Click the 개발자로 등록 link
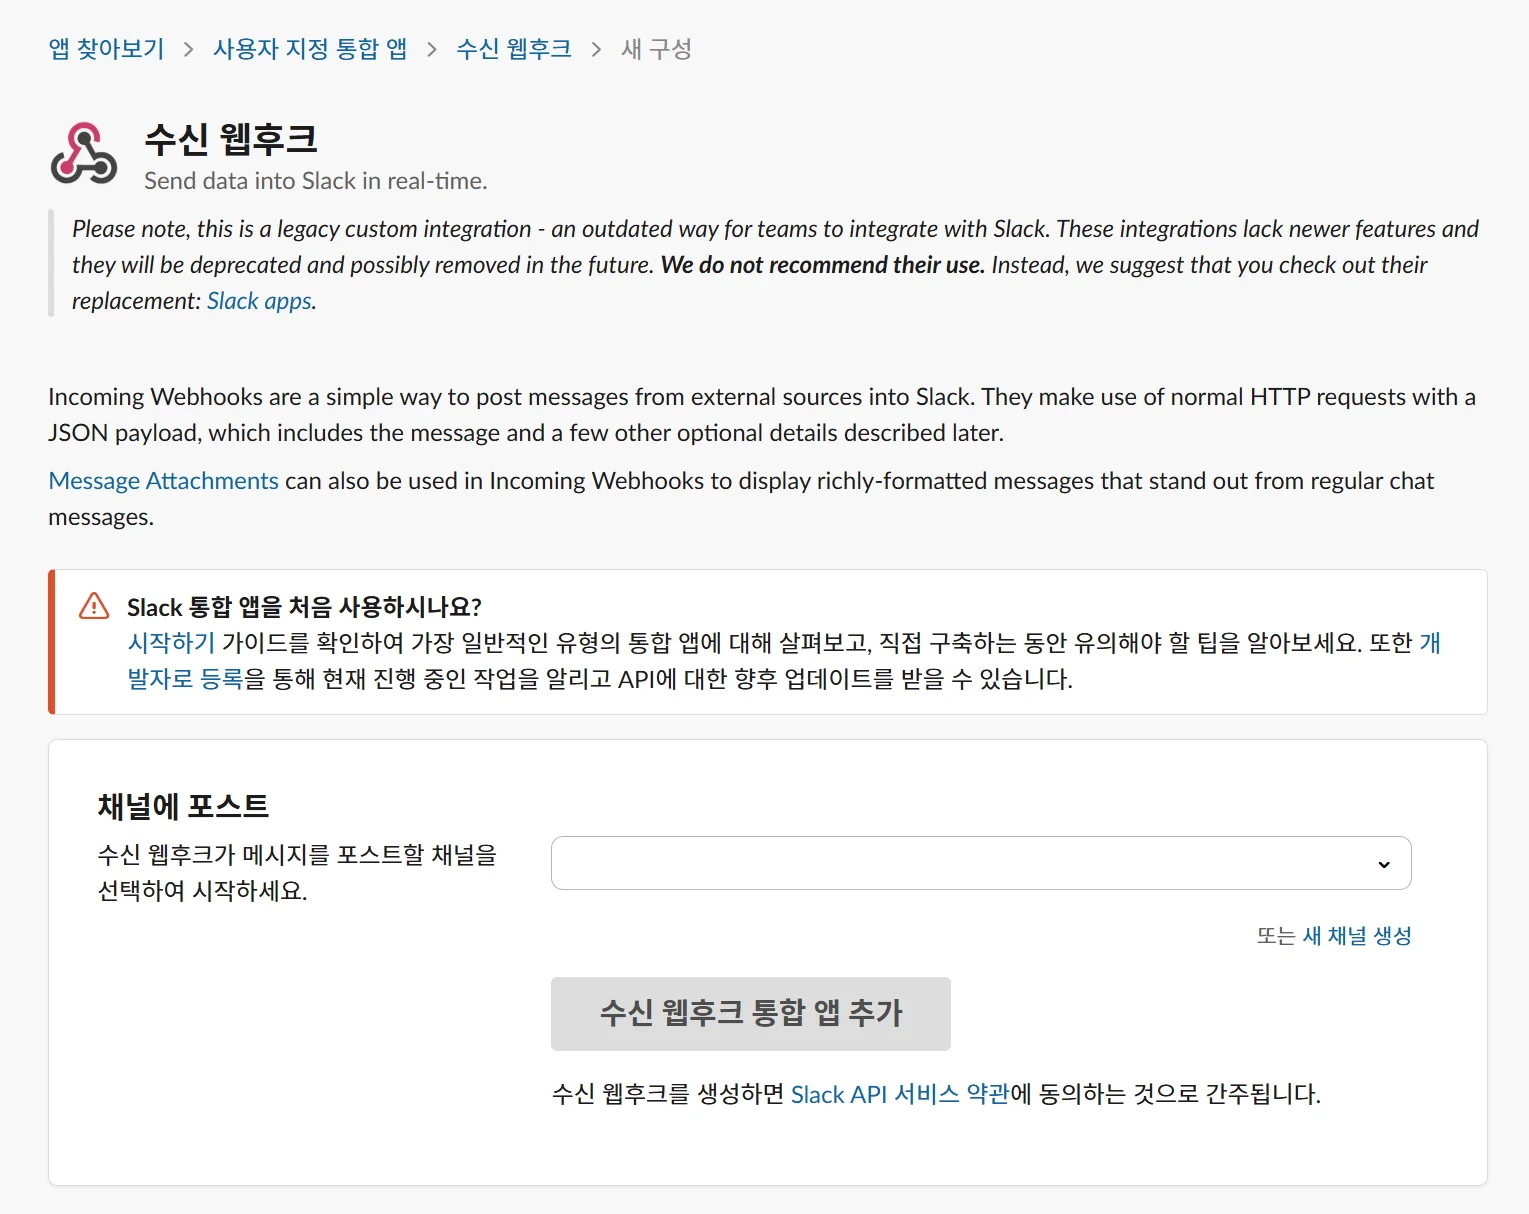 (x=186, y=679)
